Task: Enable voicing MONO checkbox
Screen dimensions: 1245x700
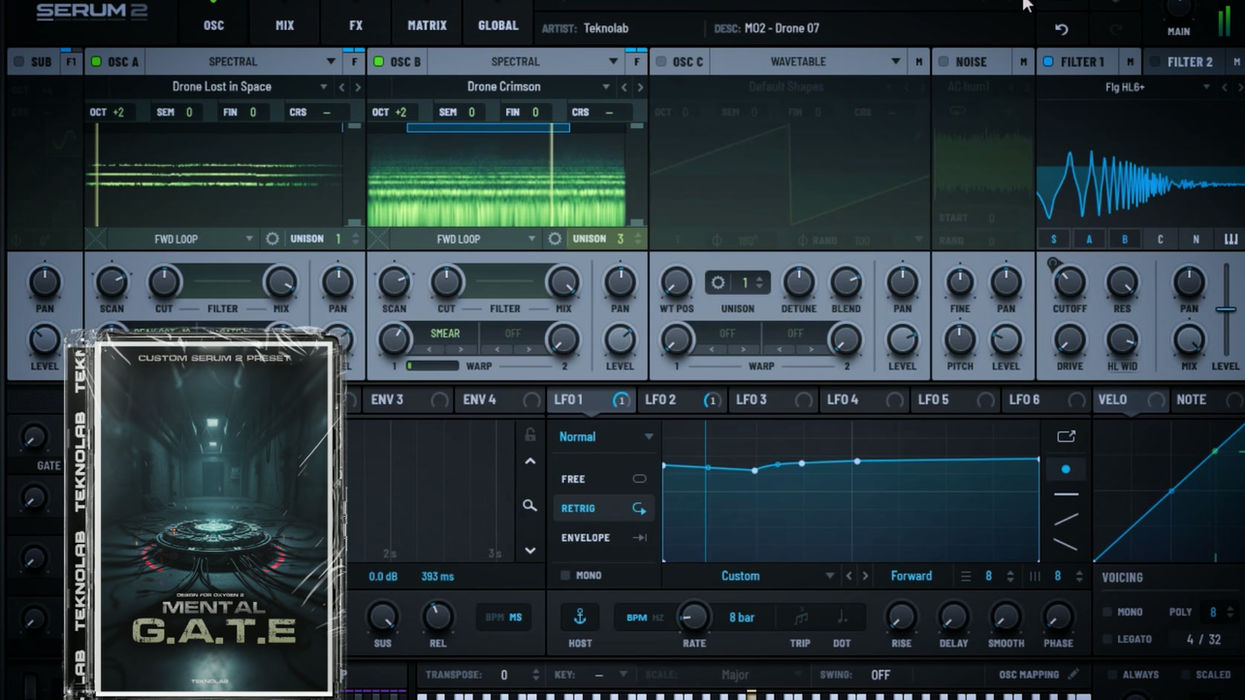Action: coord(1107,612)
